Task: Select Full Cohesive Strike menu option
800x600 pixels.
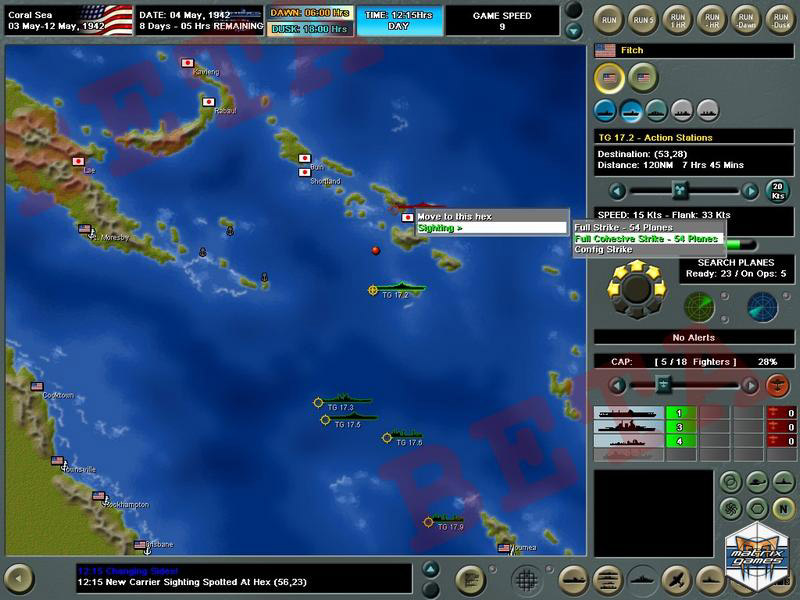Action: pyautogui.click(x=646, y=239)
